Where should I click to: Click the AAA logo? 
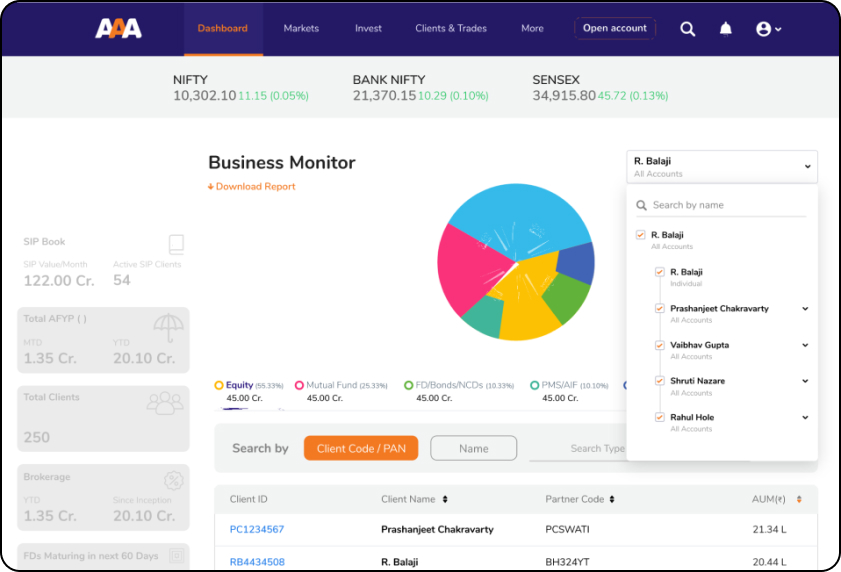point(118,28)
